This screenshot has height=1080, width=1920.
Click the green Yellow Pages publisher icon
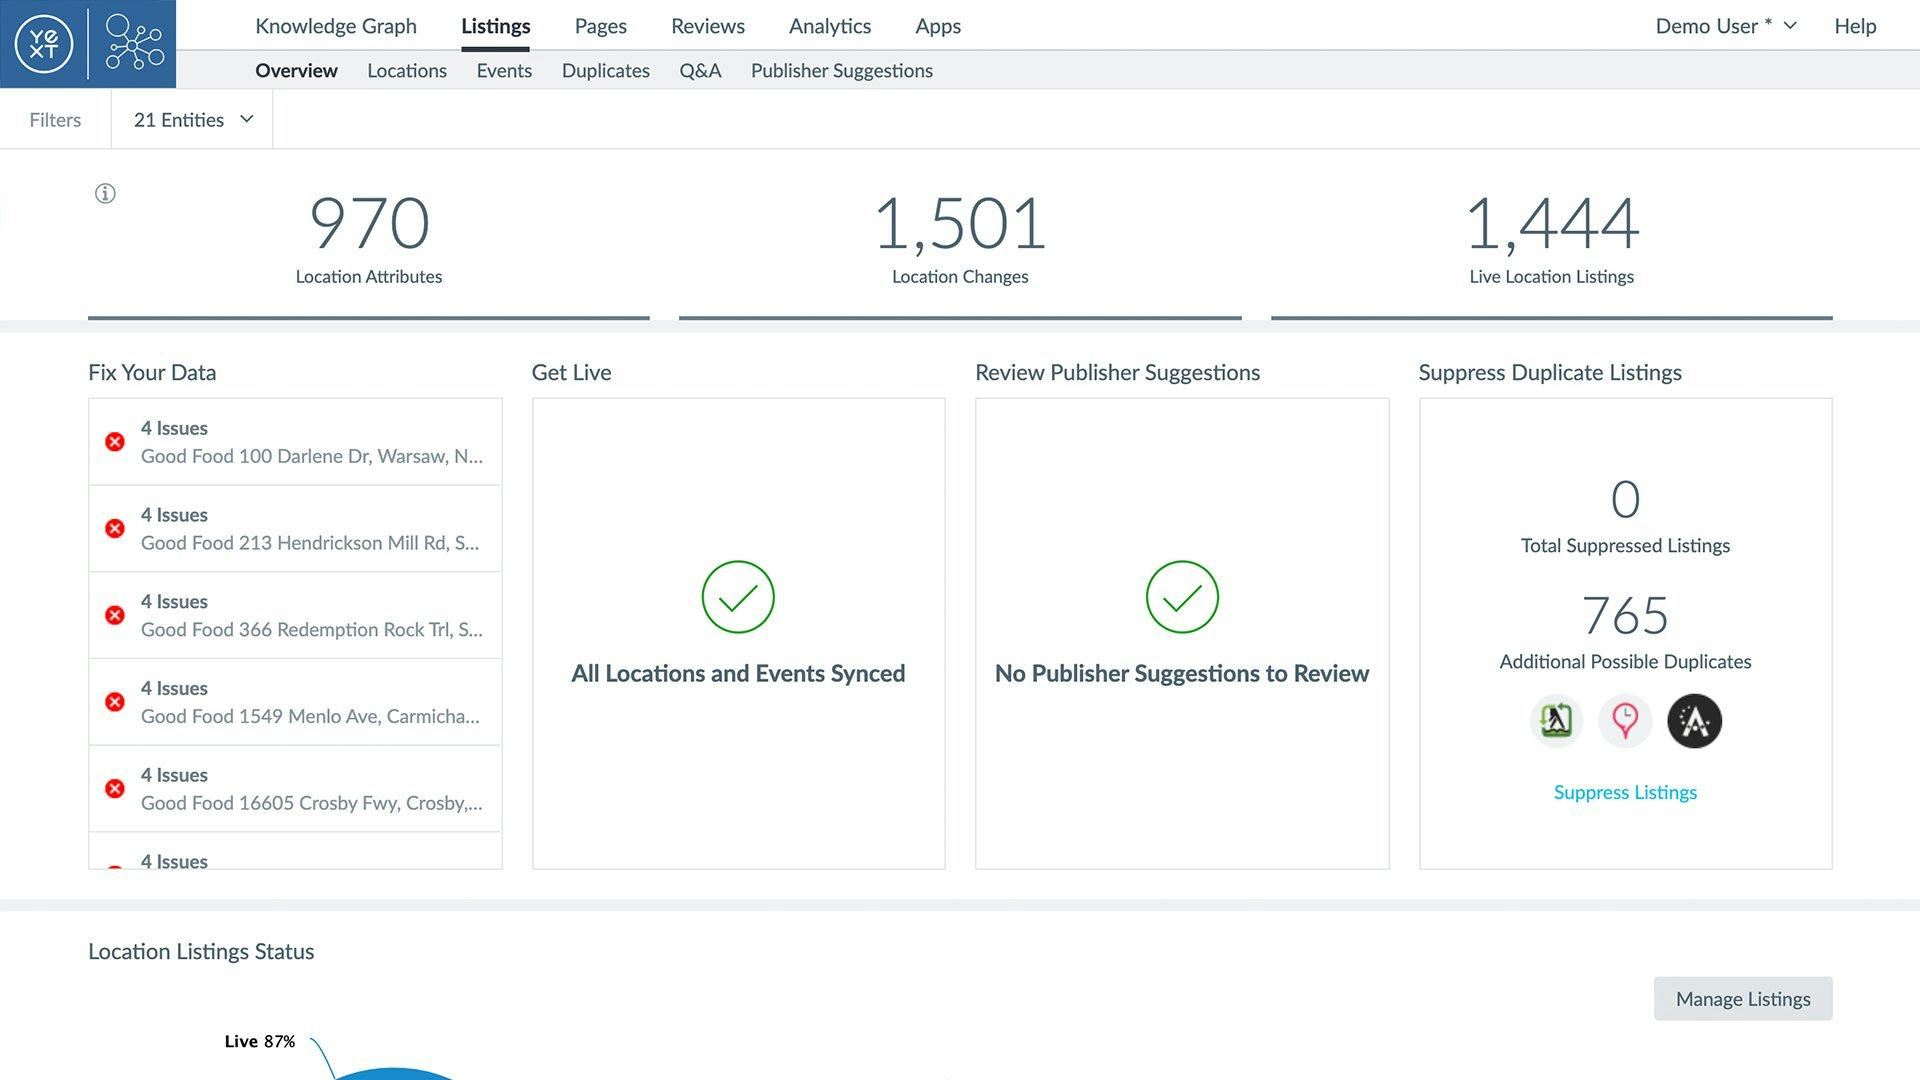pos(1556,721)
